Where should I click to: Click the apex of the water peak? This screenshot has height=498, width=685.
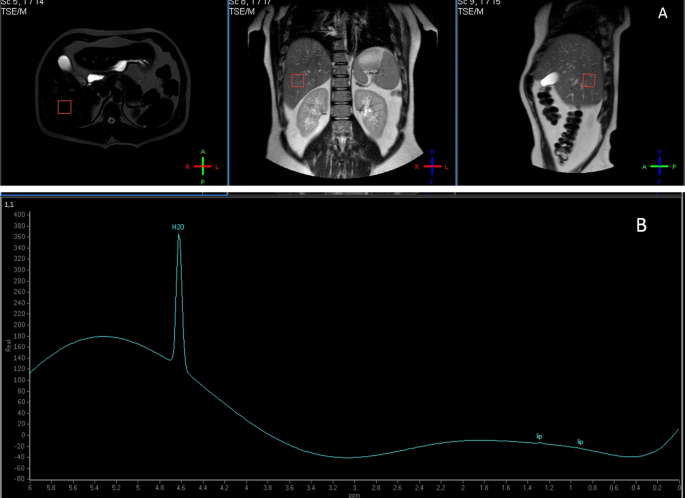[x=179, y=235]
